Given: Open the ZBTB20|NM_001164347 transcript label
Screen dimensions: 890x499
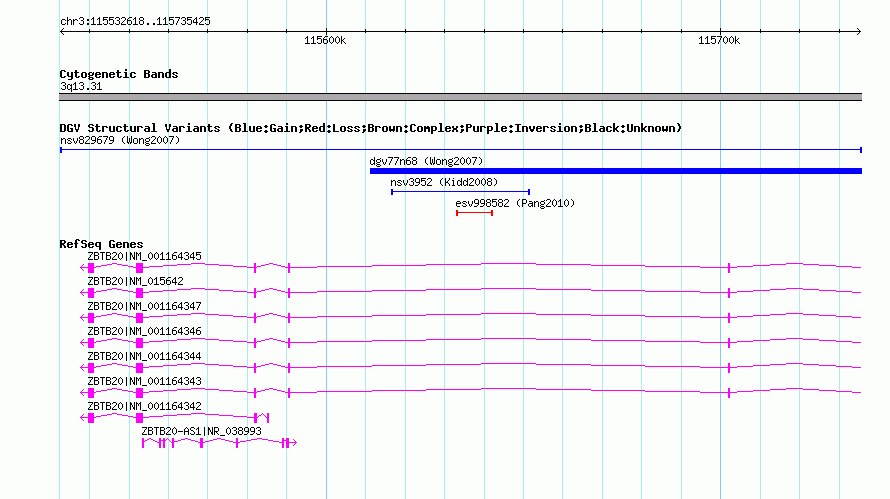Looking at the screenshot, I should tap(144, 306).
